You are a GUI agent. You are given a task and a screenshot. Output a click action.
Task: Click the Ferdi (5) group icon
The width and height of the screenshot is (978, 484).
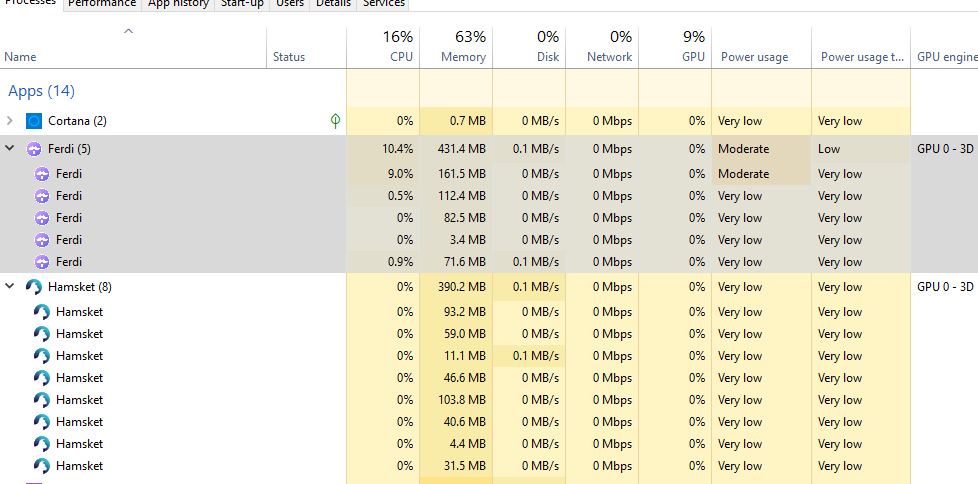(34, 149)
